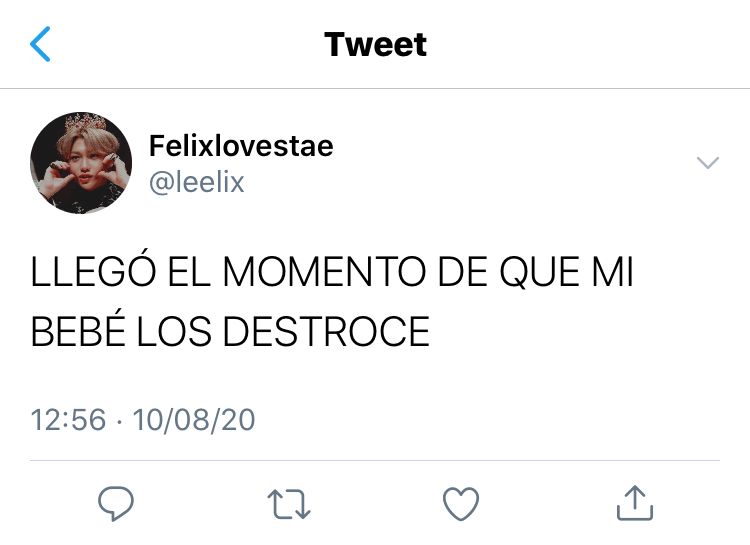750x545 pixels.
Task: Tap the 10/08/20 date
Action: (194, 420)
